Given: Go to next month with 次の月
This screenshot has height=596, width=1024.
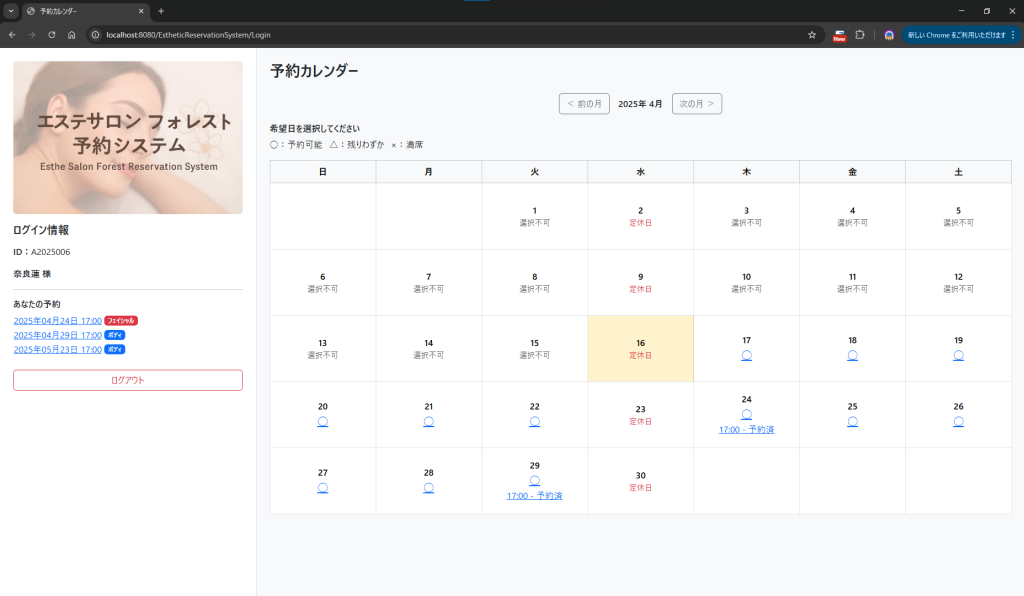Looking at the screenshot, I should [697, 104].
